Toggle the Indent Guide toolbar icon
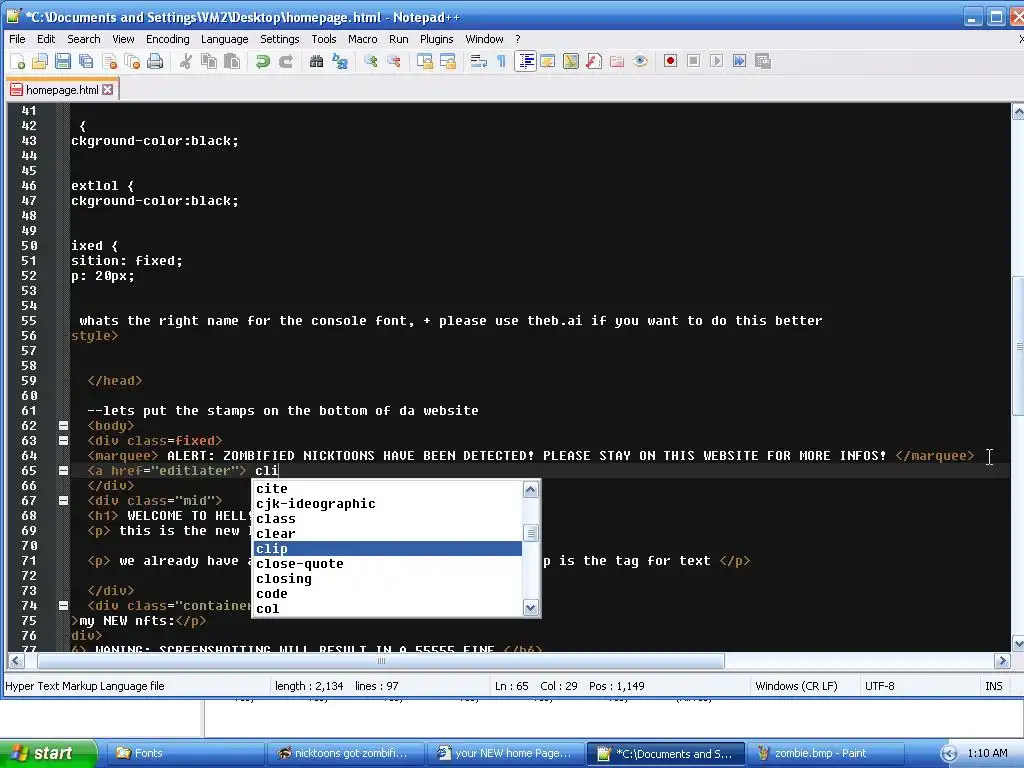 click(525, 61)
